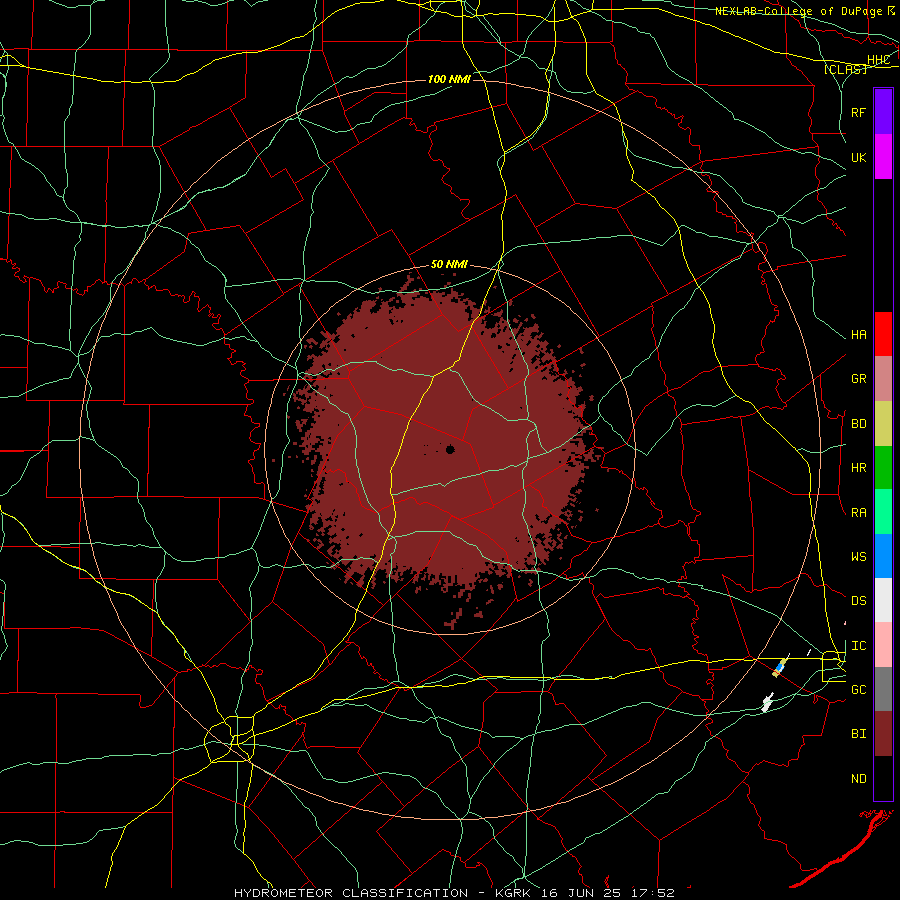Click the HA legend label

point(858,335)
